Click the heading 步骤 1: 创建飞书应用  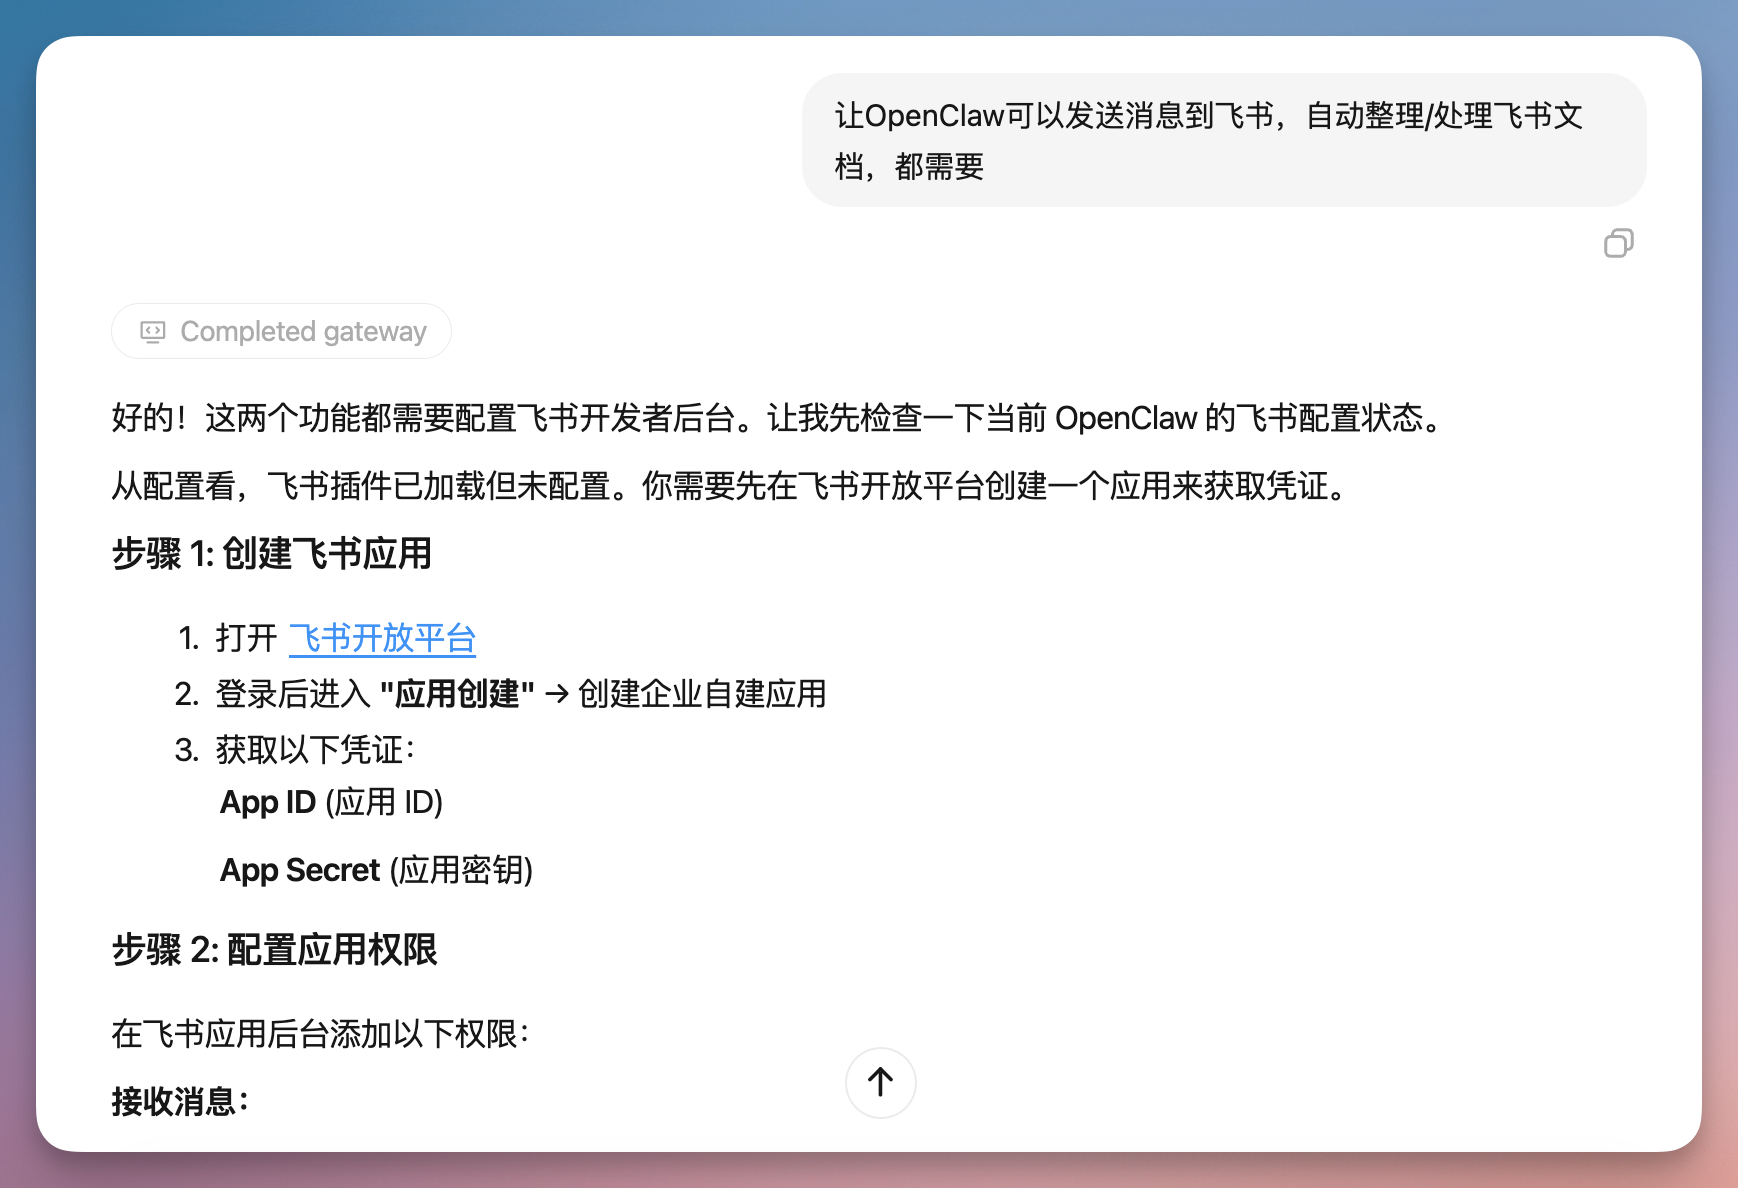point(272,553)
